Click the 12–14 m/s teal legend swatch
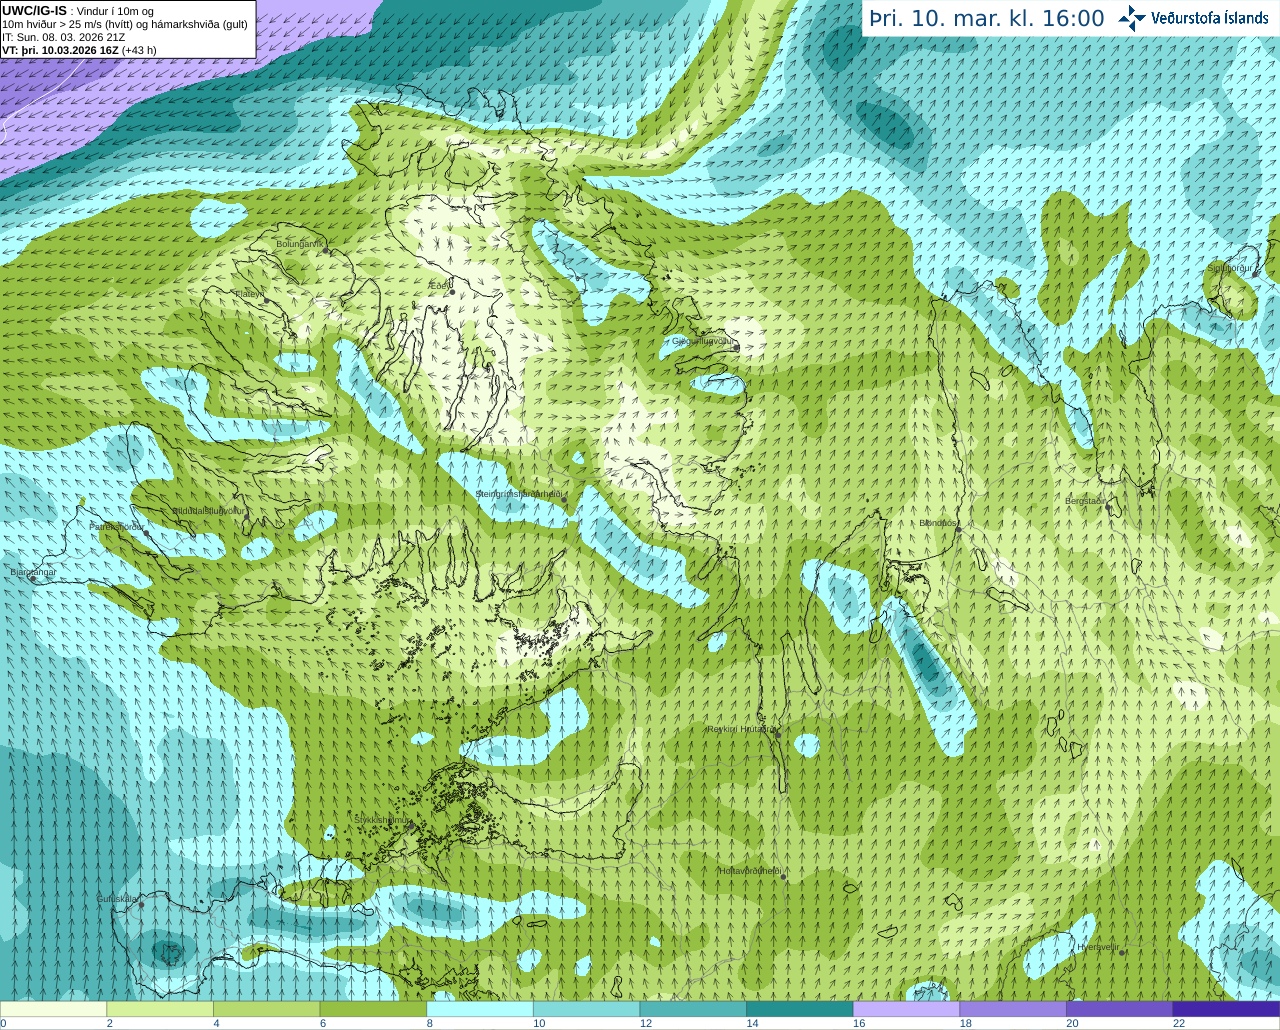This screenshot has height=1030, width=1280. 693,1009
